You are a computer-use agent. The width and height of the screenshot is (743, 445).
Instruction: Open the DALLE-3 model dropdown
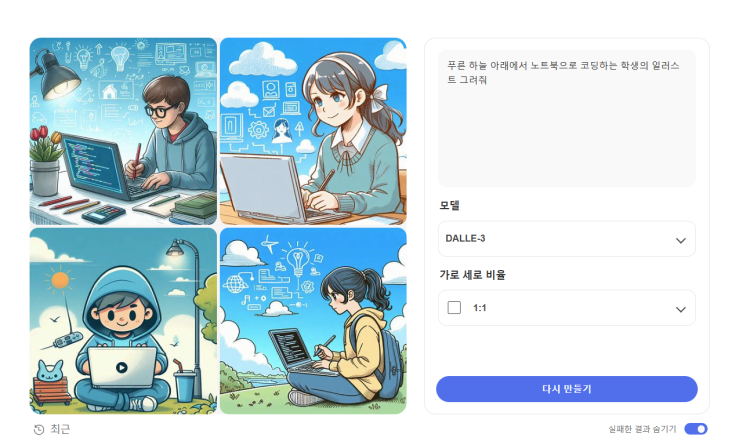567,239
